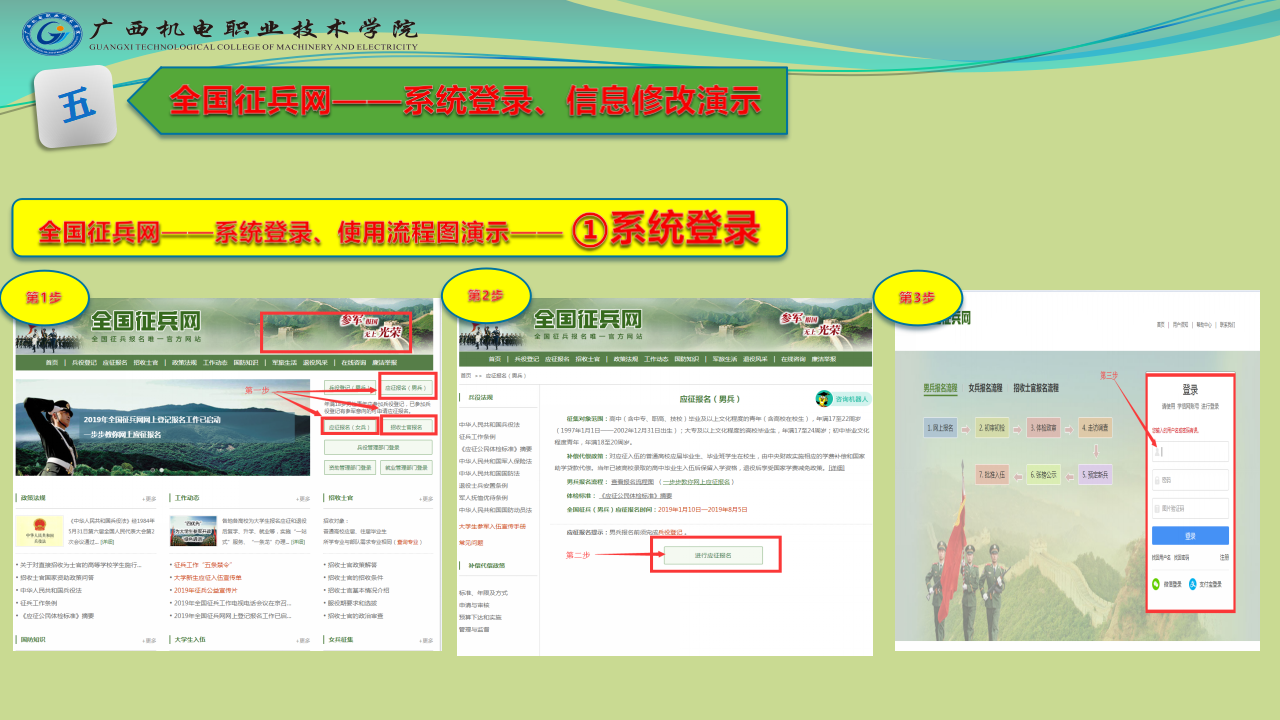Click the 第1步 step badge
The image size is (1280, 720).
tap(45, 297)
